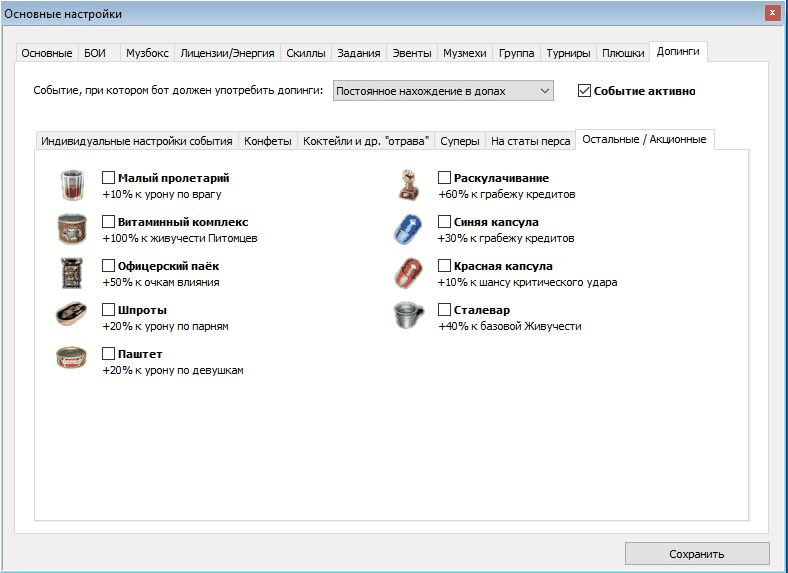Select the Эвенты tab
This screenshot has width=788, height=573.
412,53
